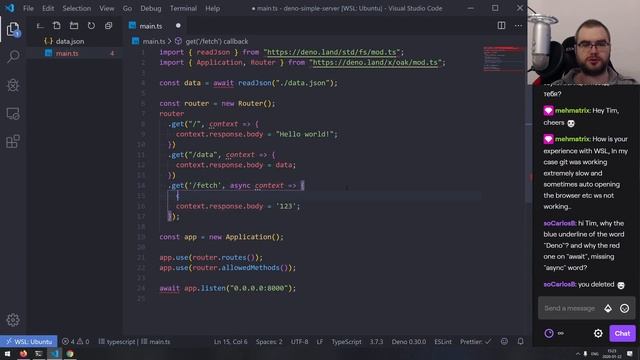Open the WSL: Ubuntu remote indicator
Viewport: 640px width, 360px height.
(29, 342)
